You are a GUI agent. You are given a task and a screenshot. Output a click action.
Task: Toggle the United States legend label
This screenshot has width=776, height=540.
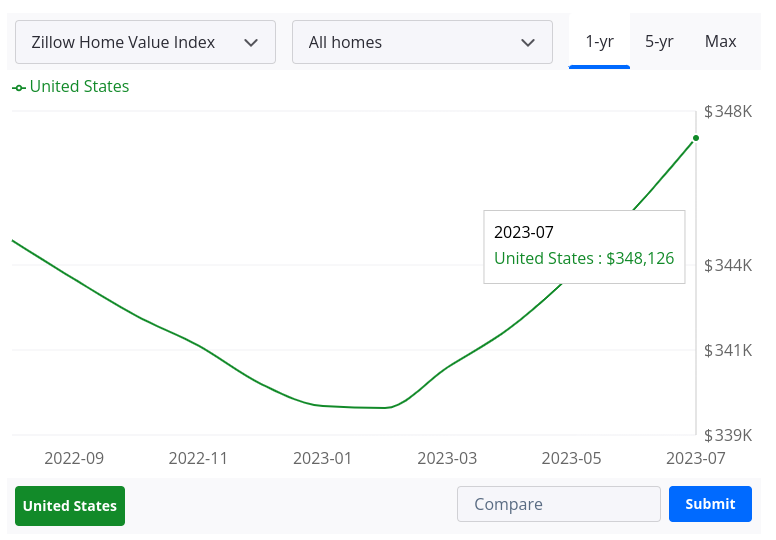79,87
